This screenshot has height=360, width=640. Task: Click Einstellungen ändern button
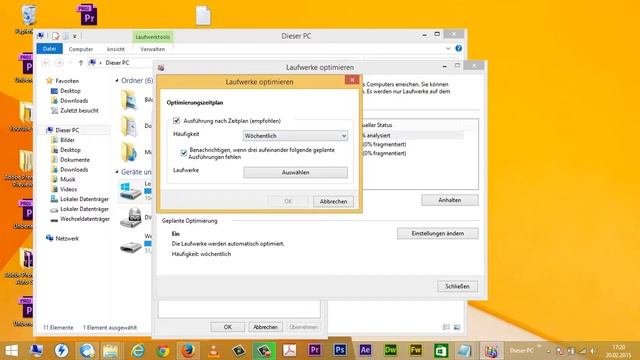pos(438,233)
